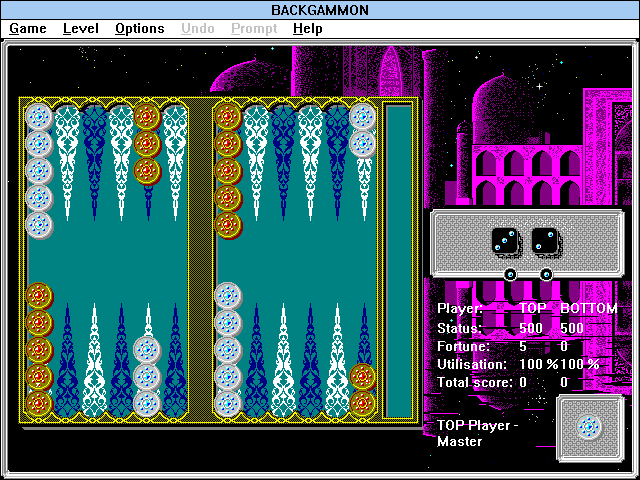Select the edge-most red checker in the upper three-stack
This screenshot has height=480, width=640.
(x=147, y=117)
